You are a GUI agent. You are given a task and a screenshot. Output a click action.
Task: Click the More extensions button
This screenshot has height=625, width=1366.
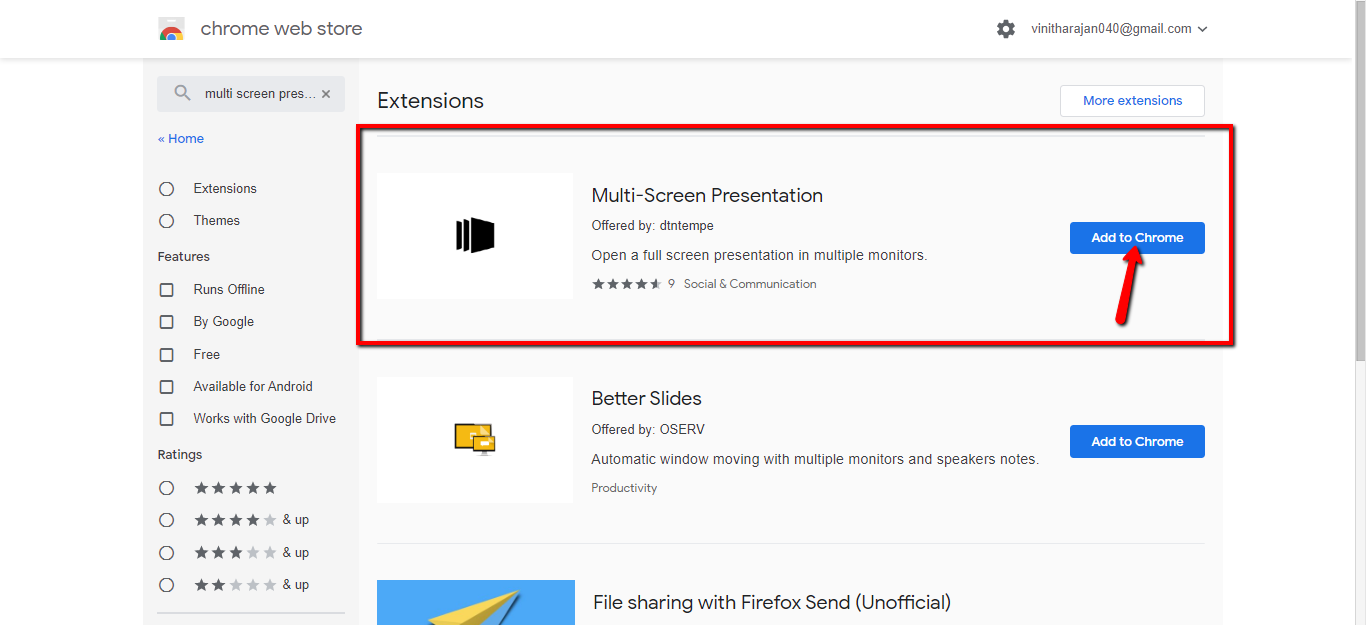(x=1132, y=101)
